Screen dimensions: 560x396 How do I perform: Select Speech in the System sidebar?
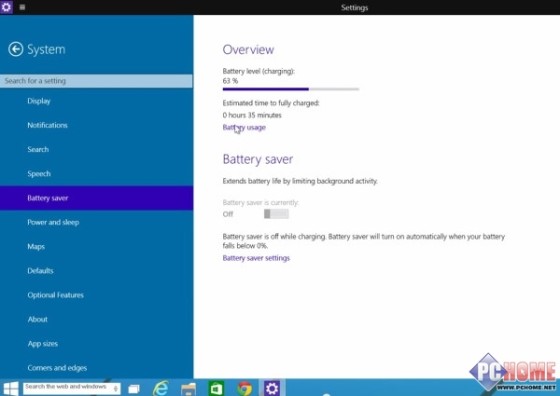pos(96,174)
